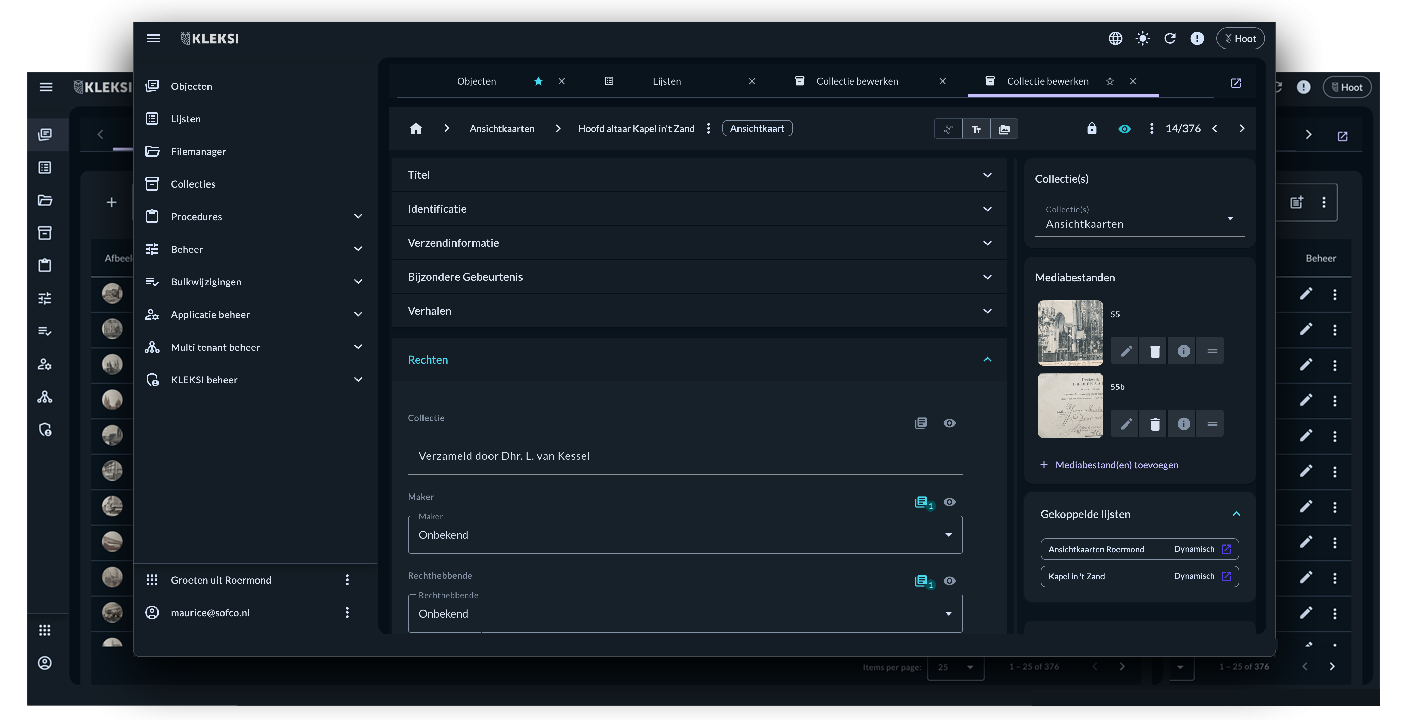Toggle the blue favorite star on the Objecten tab
1411x720 pixels.
[538, 81]
